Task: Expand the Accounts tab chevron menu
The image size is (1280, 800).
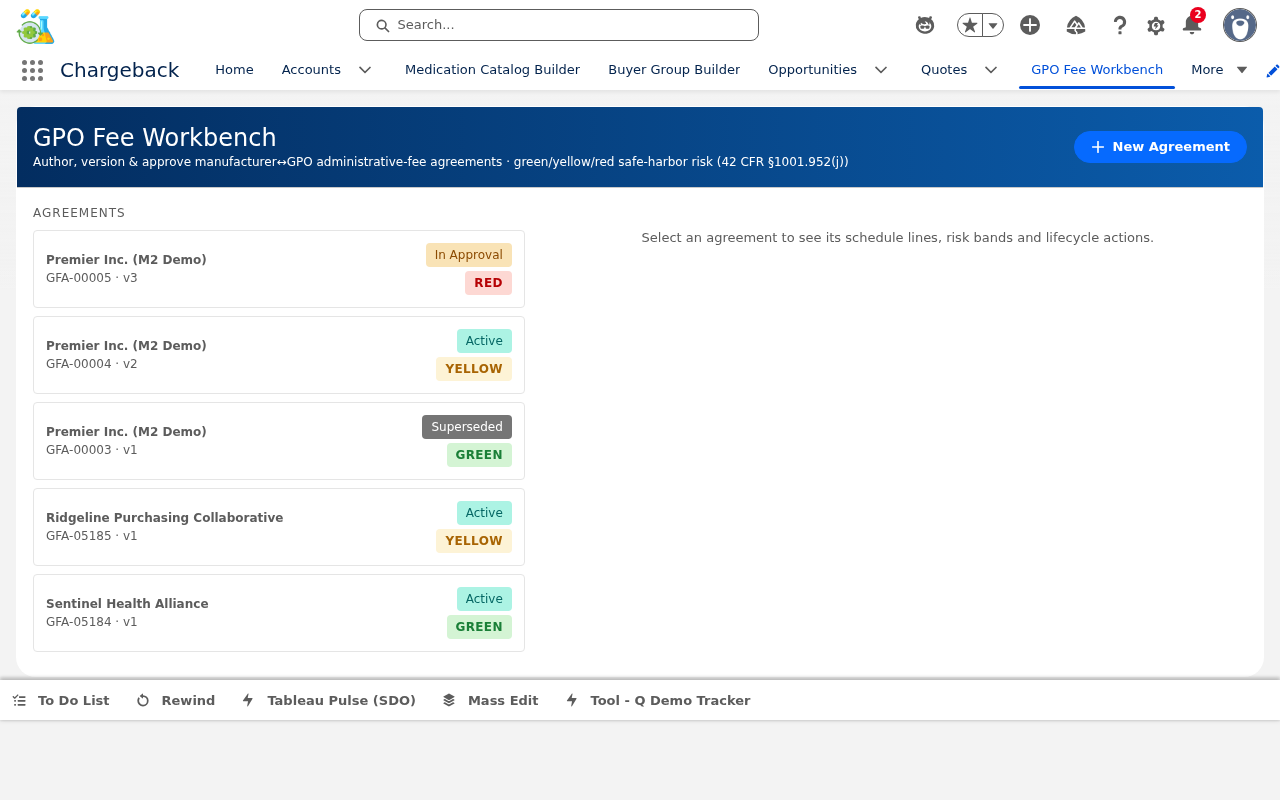Action: pos(365,70)
